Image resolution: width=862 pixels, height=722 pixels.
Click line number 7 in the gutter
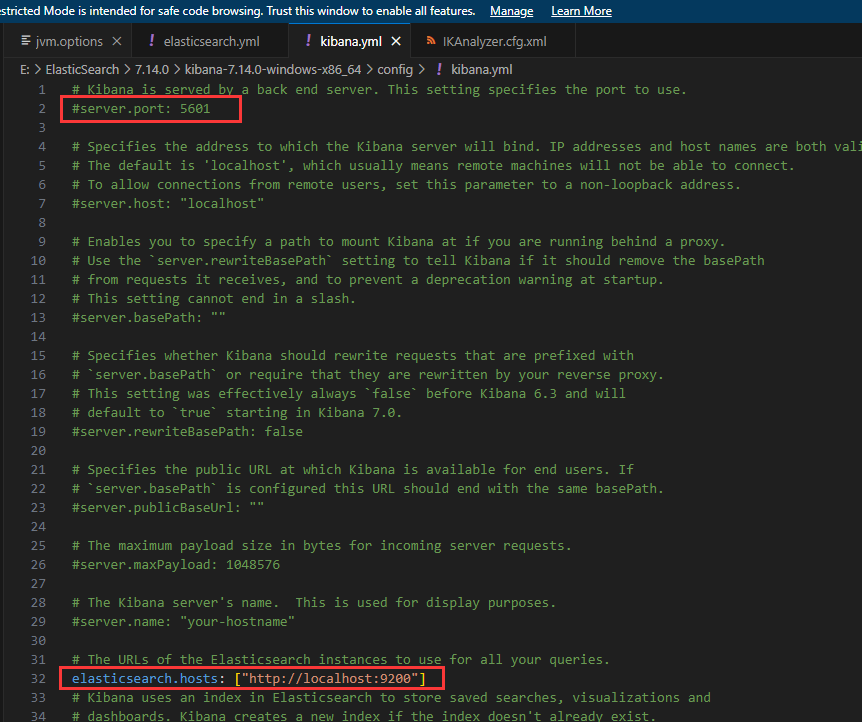coord(42,204)
